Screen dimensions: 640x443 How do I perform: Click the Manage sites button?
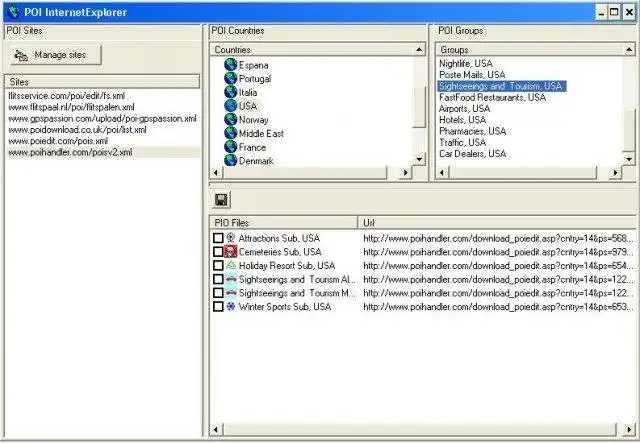tap(56, 55)
